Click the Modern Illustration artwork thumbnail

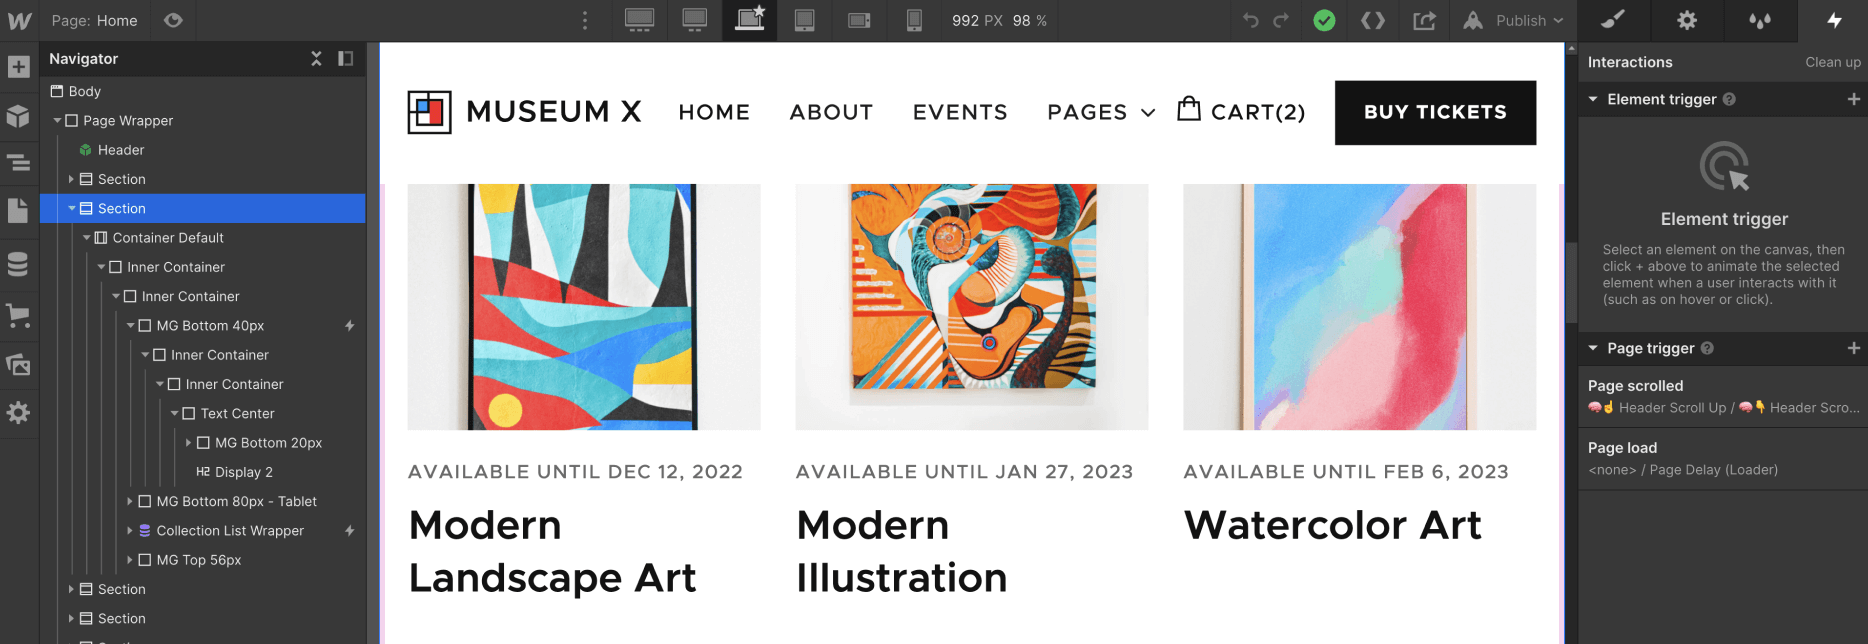[971, 307]
